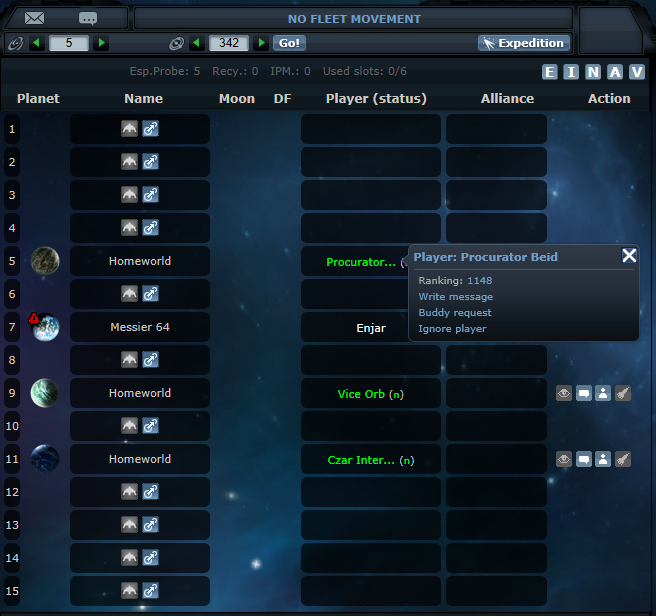The height and width of the screenshot is (616, 656).
Task: Decrease system number with left arrow
Action: pos(196,43)
